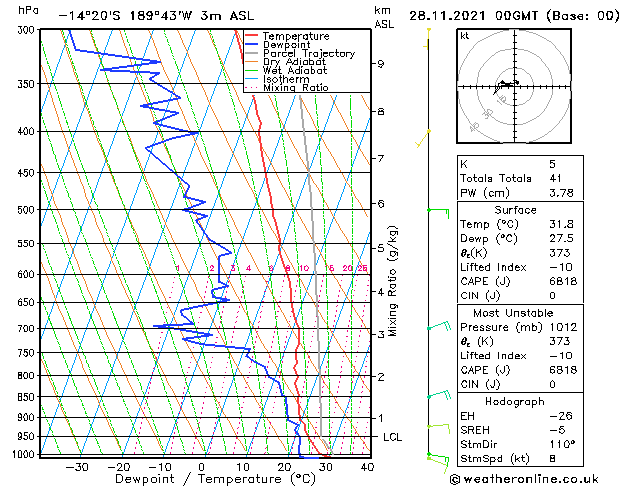Click the "CAPE (J)" label under Most Unstable

485,370
